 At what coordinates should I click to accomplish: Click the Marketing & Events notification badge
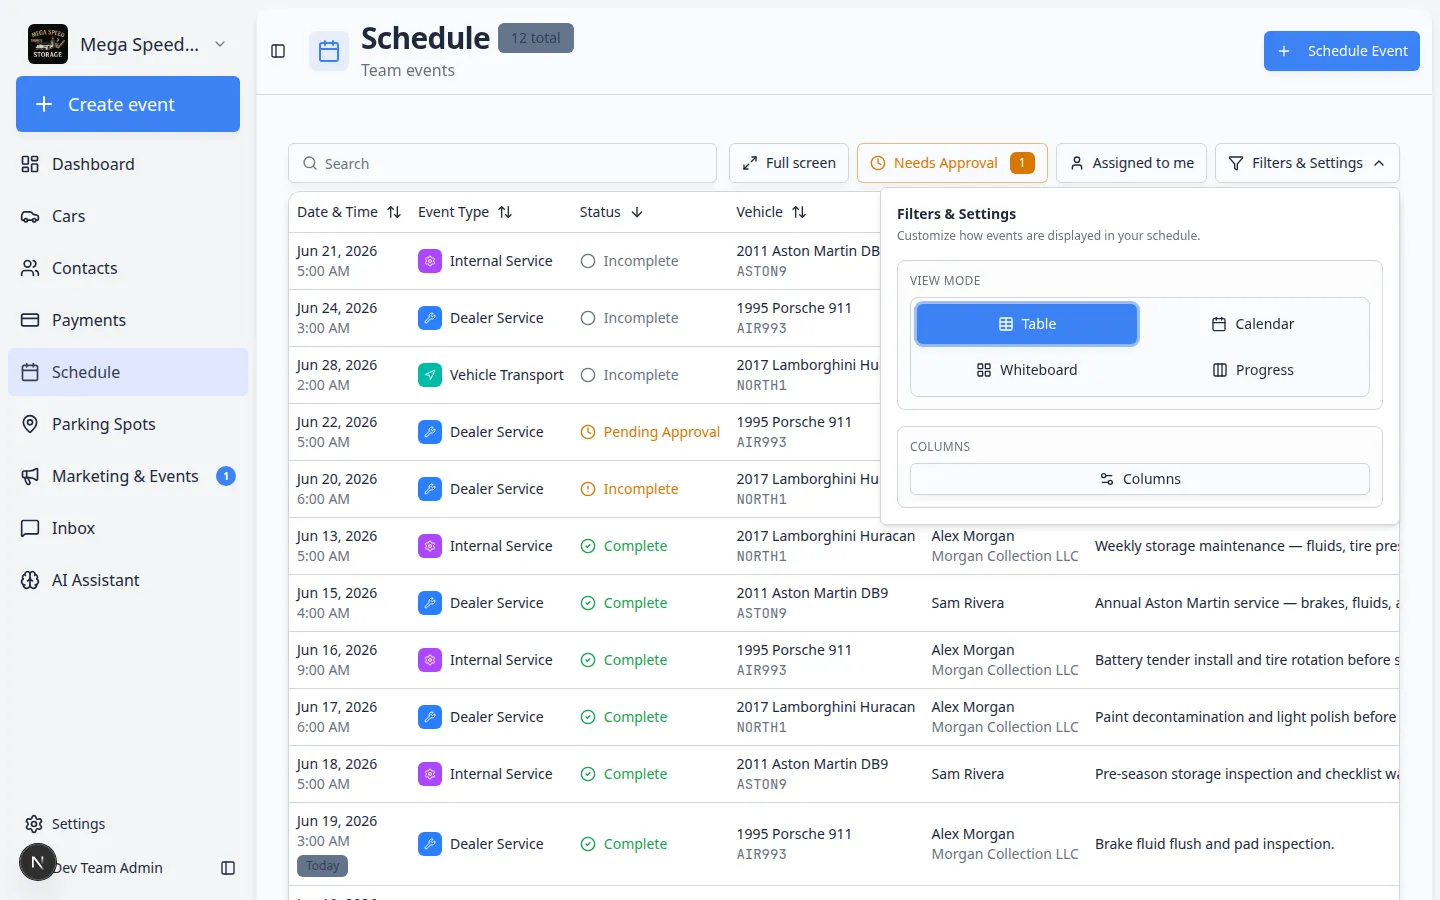pos(226,476)
